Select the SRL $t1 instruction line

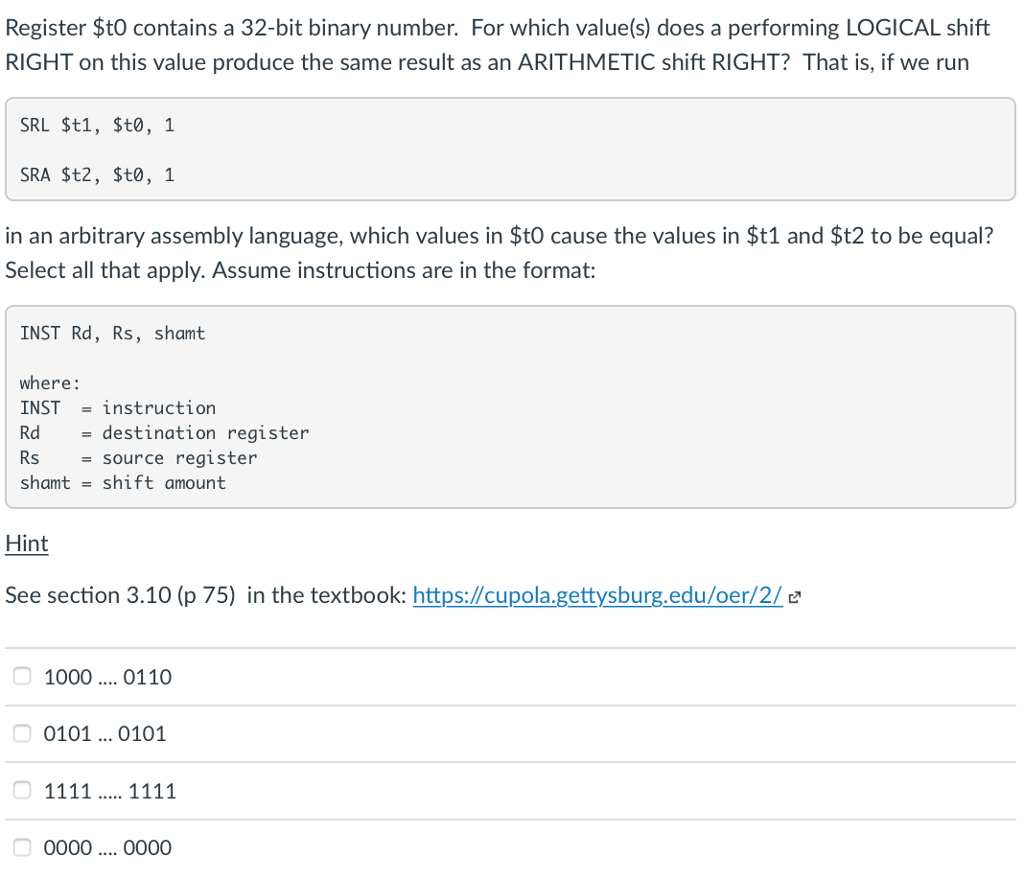96,124
